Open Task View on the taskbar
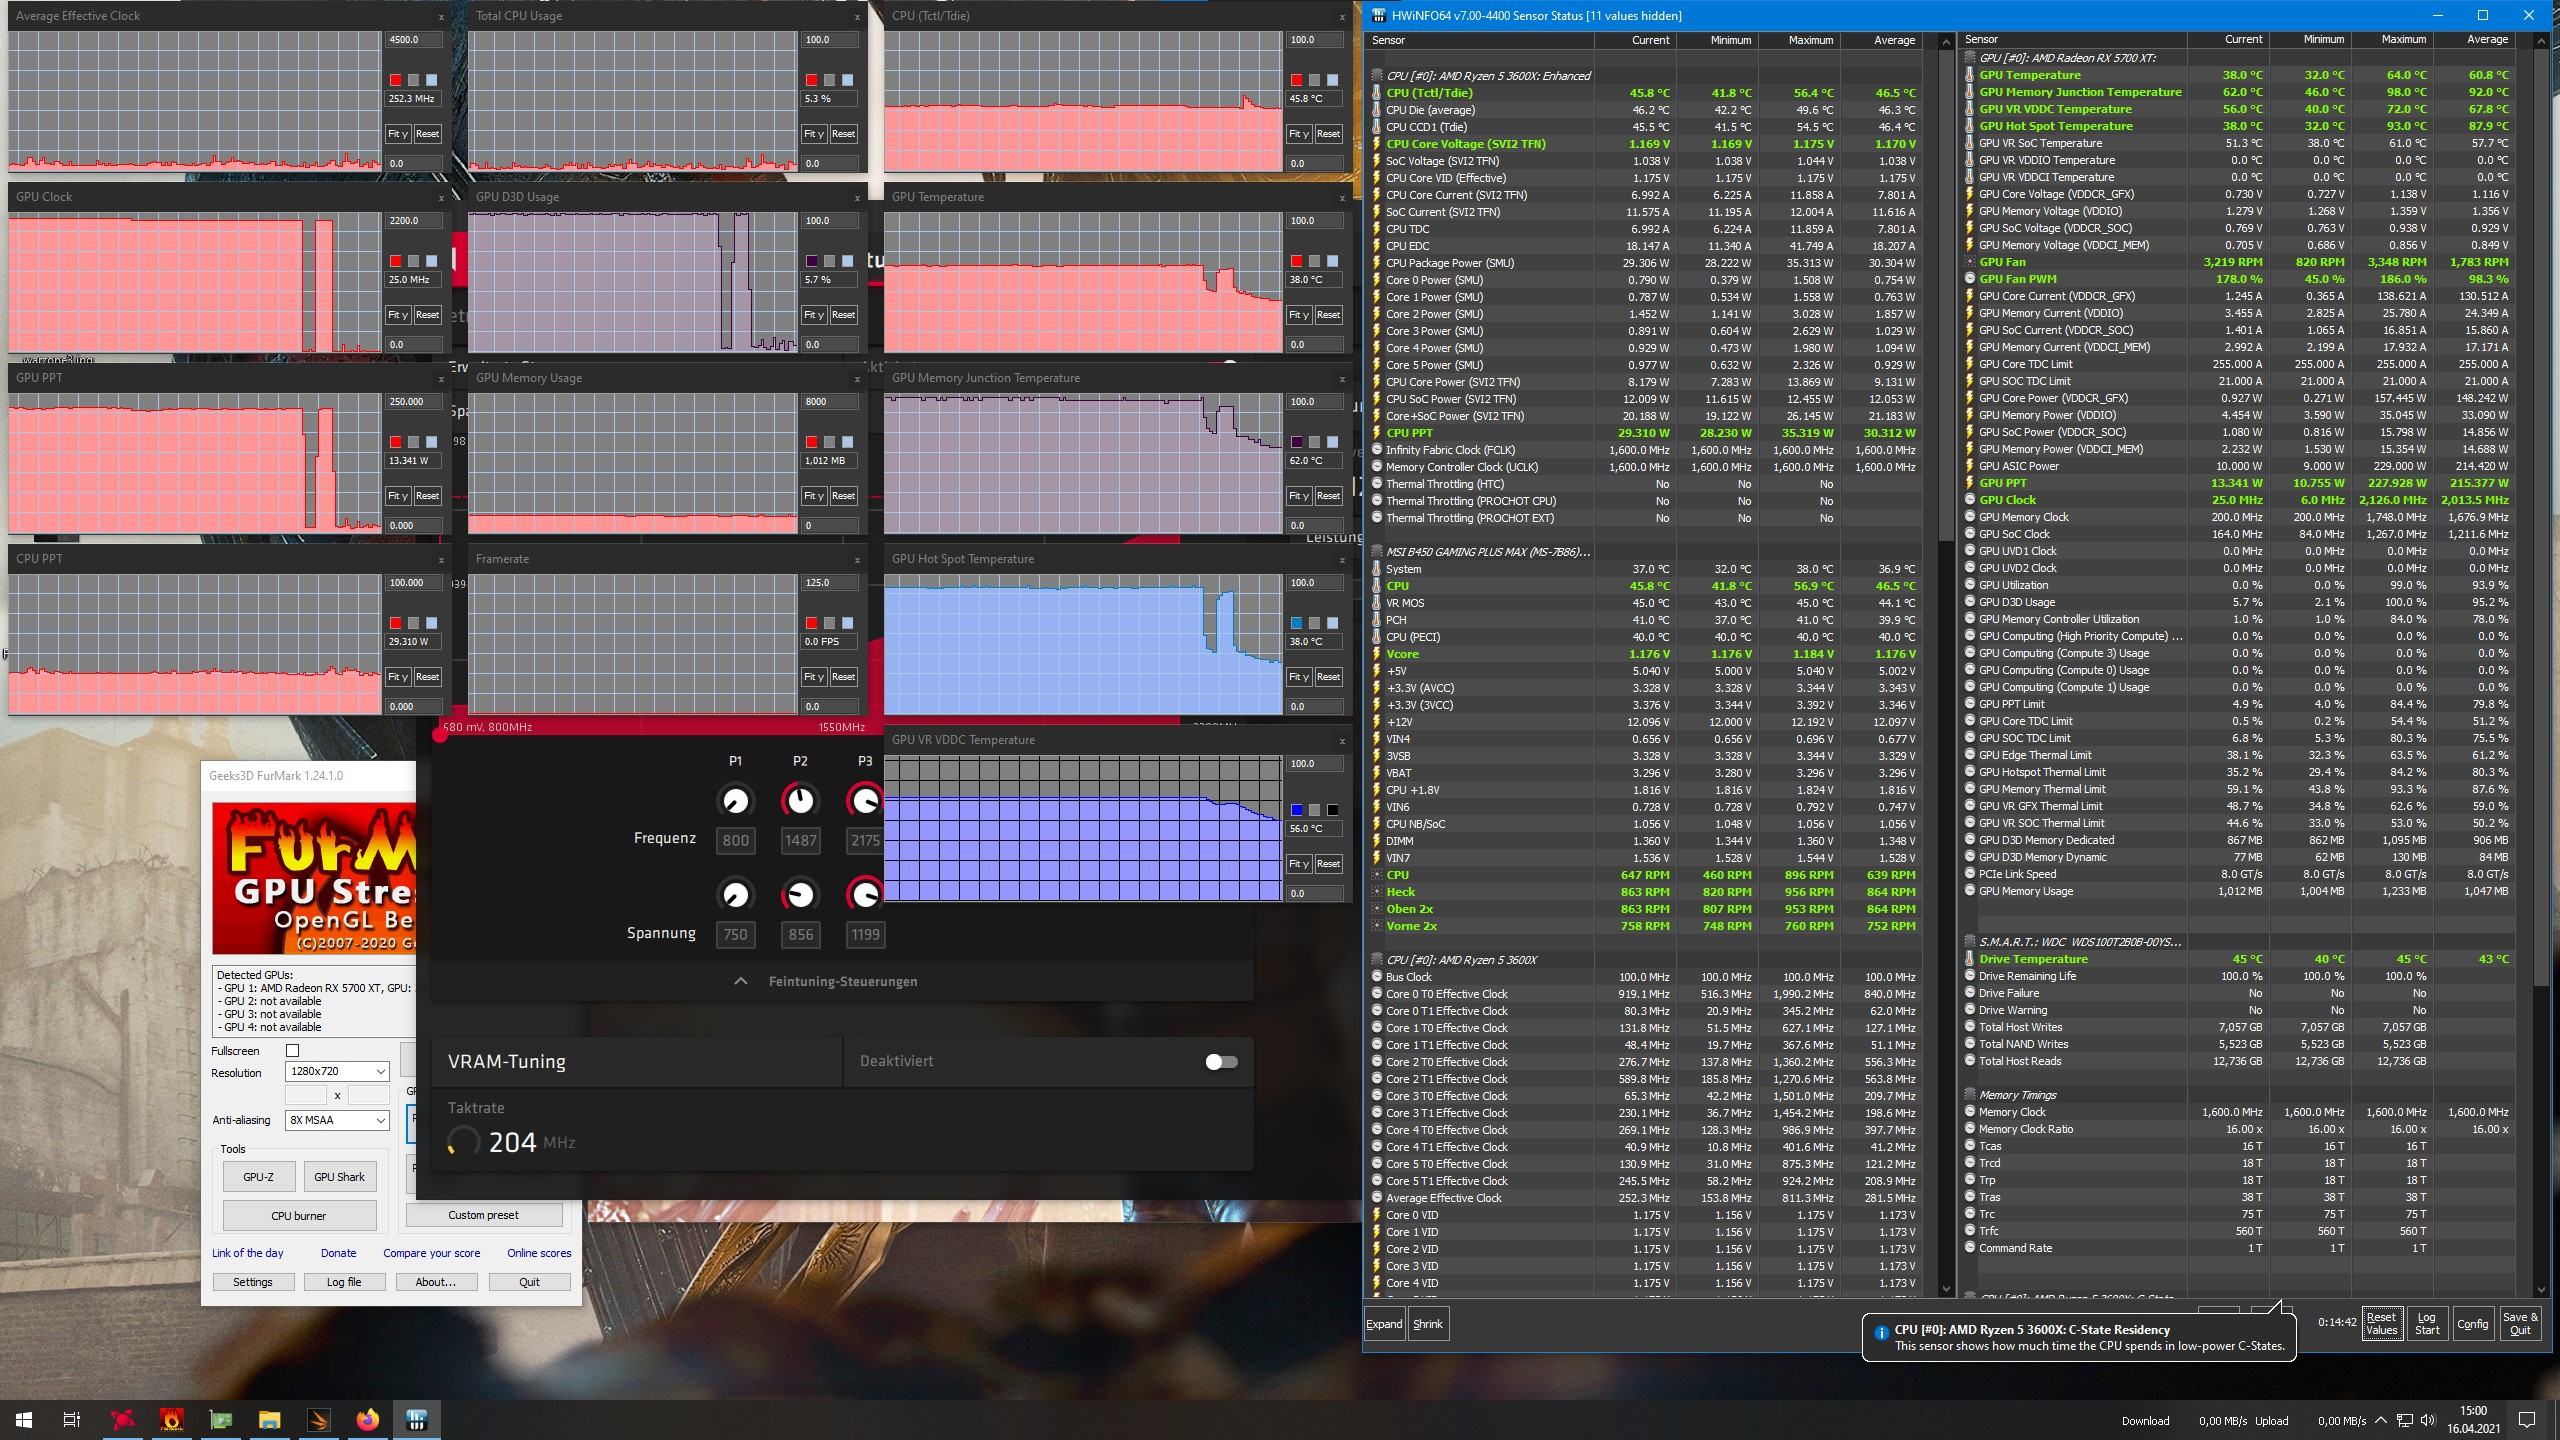 [x=72, y=1419]
